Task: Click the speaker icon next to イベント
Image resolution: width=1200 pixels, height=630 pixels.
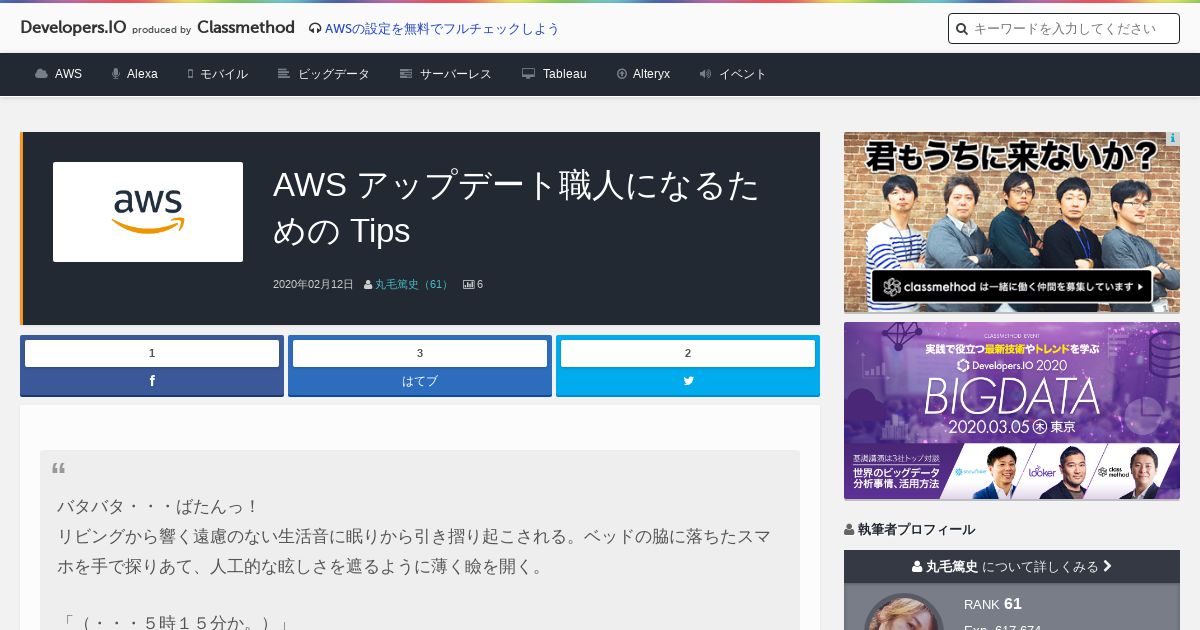Action: pos(705,74)
